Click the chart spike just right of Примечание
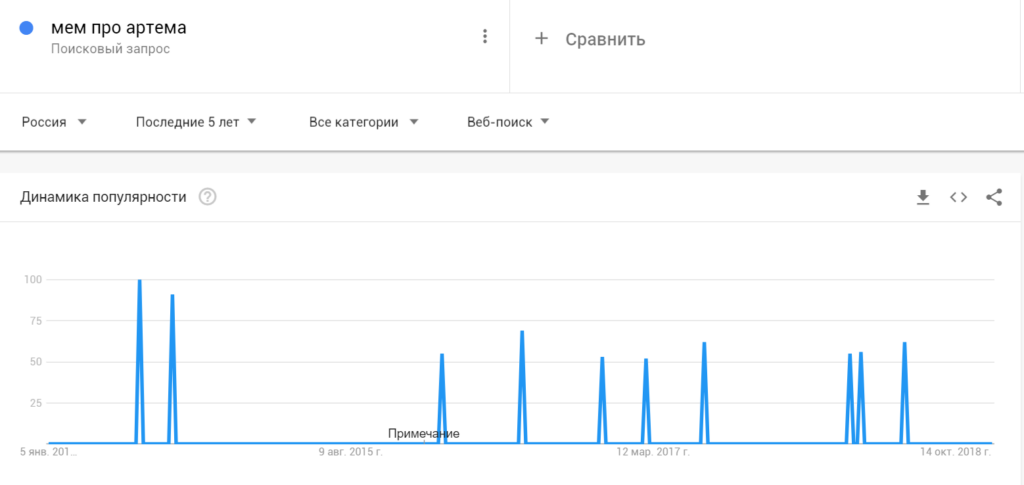 point(442,355)
